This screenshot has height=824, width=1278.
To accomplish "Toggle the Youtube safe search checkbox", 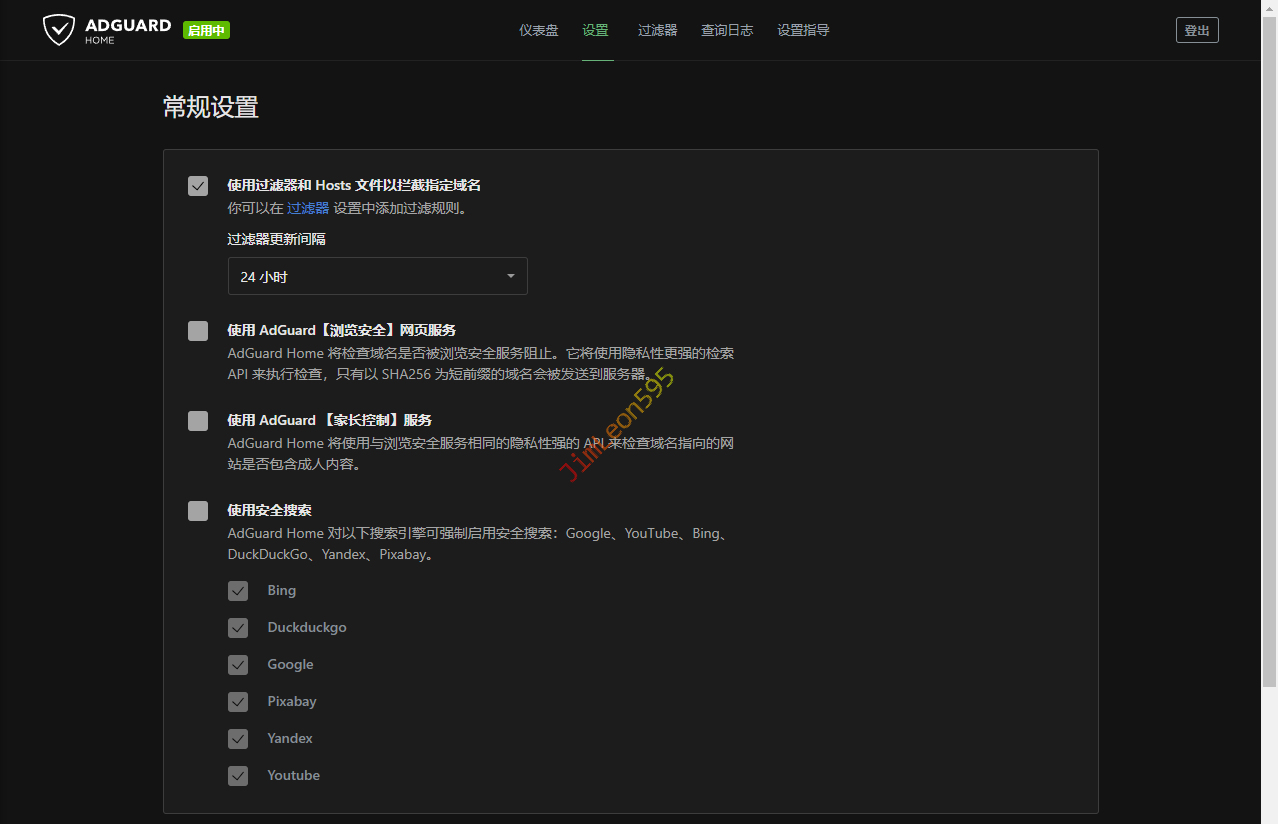I will pyautogui.click(x=238, y=776).
